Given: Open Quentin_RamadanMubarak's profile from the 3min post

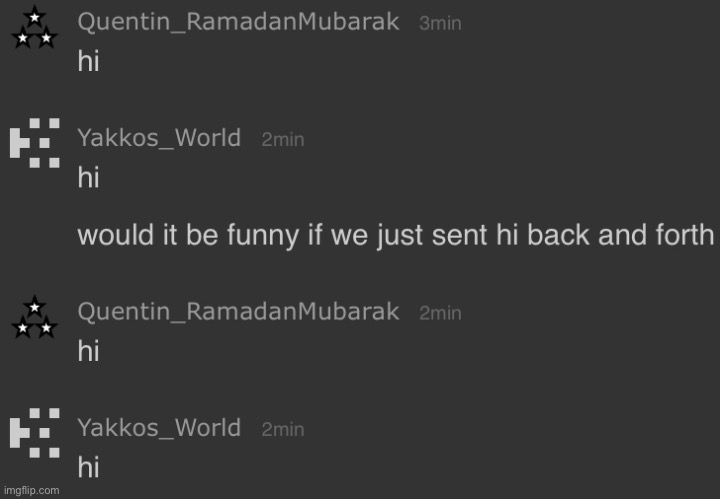Looking at the screenshot, I should coord(238,22).
